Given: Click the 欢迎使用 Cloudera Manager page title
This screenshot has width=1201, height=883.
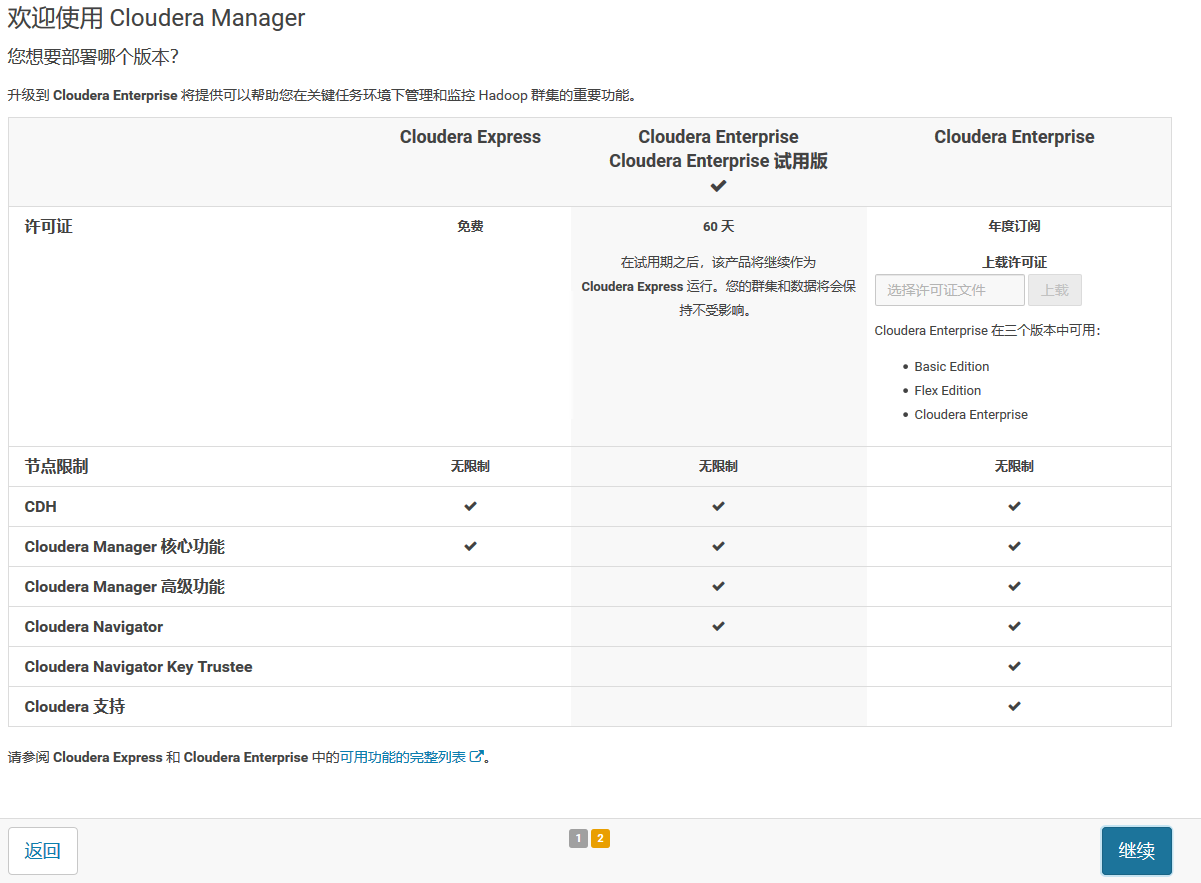Looking at the screenshot, I should pyautogui.click(x=157, y=18).
